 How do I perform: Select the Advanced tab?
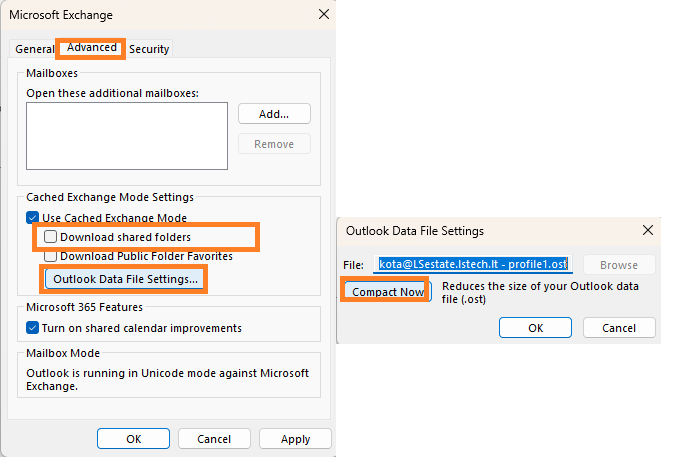[x=91, y=47]
